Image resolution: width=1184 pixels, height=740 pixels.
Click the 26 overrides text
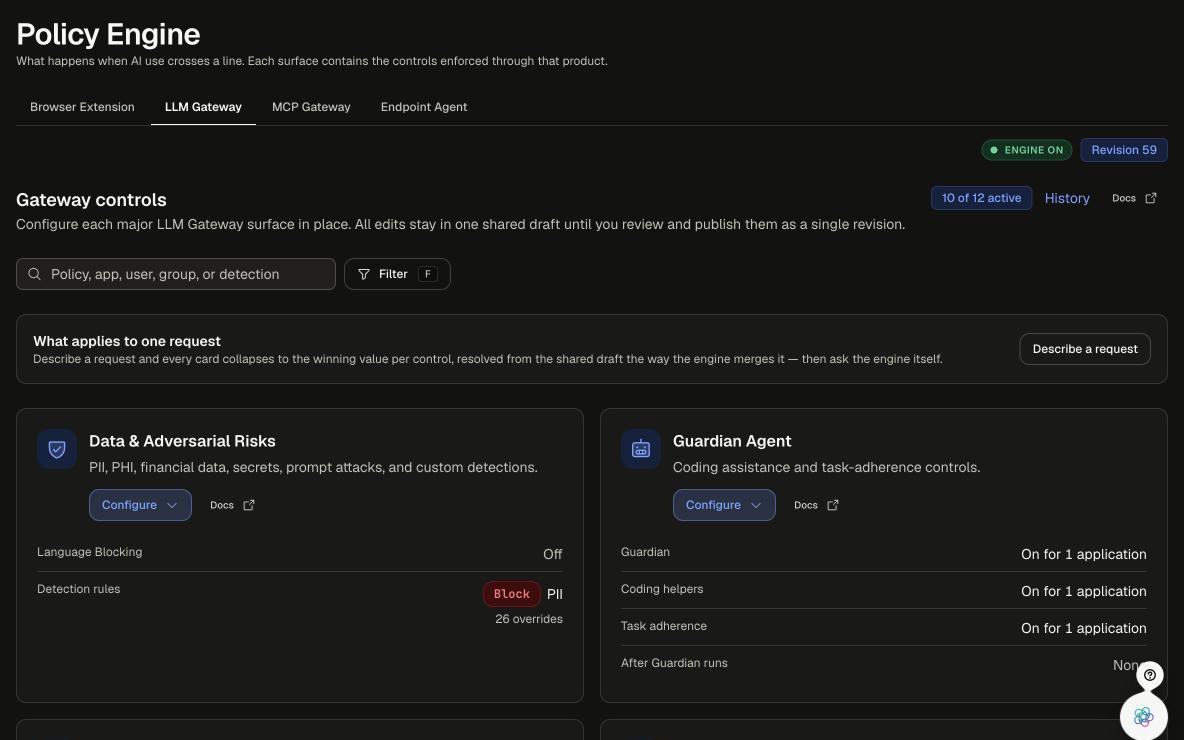point(529,619)
